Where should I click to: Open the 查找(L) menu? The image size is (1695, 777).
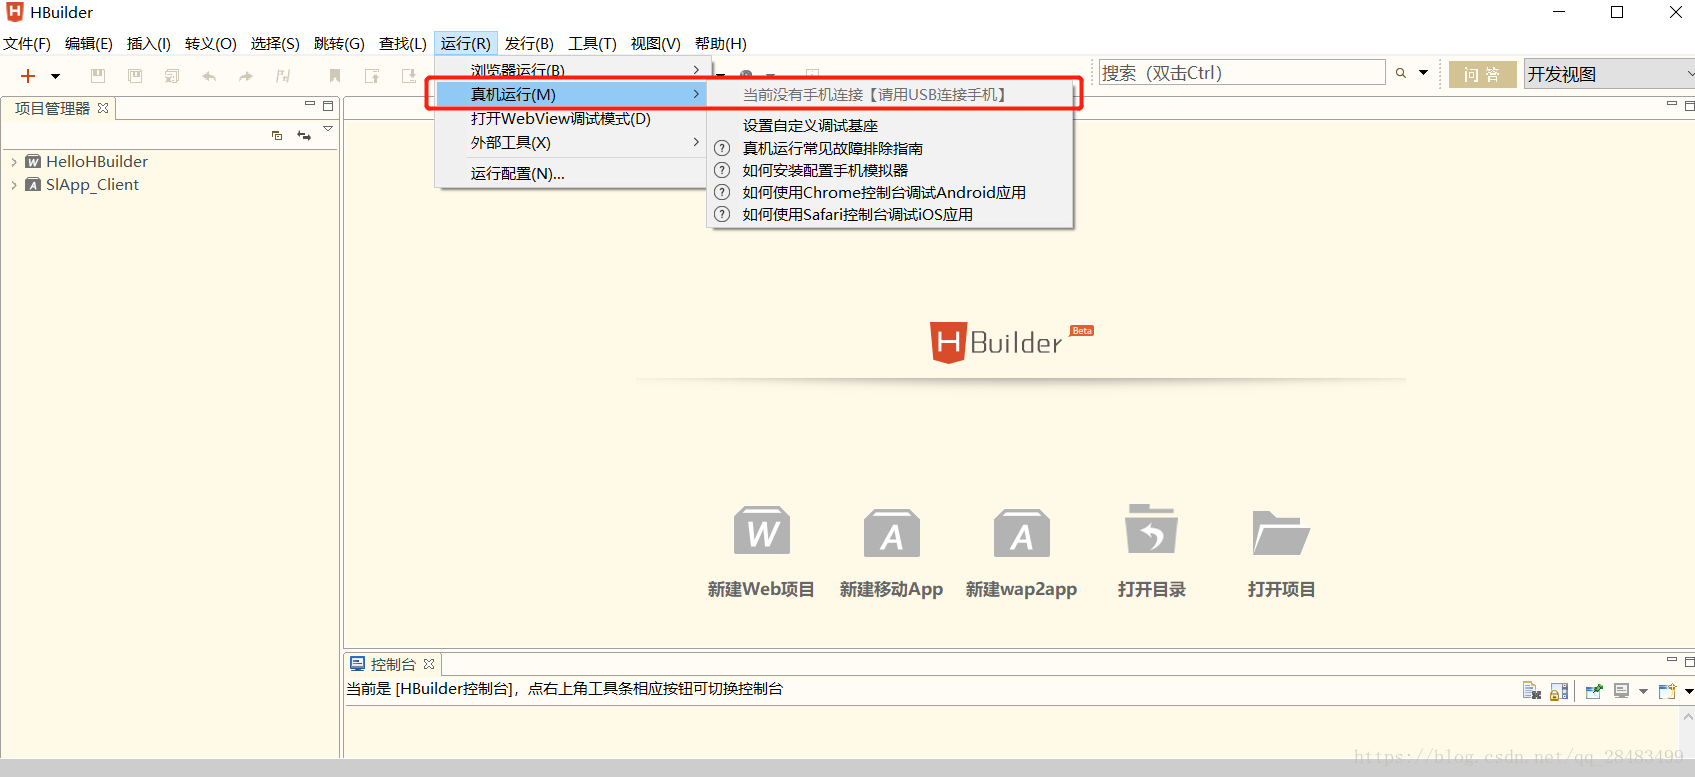point(403,44)
